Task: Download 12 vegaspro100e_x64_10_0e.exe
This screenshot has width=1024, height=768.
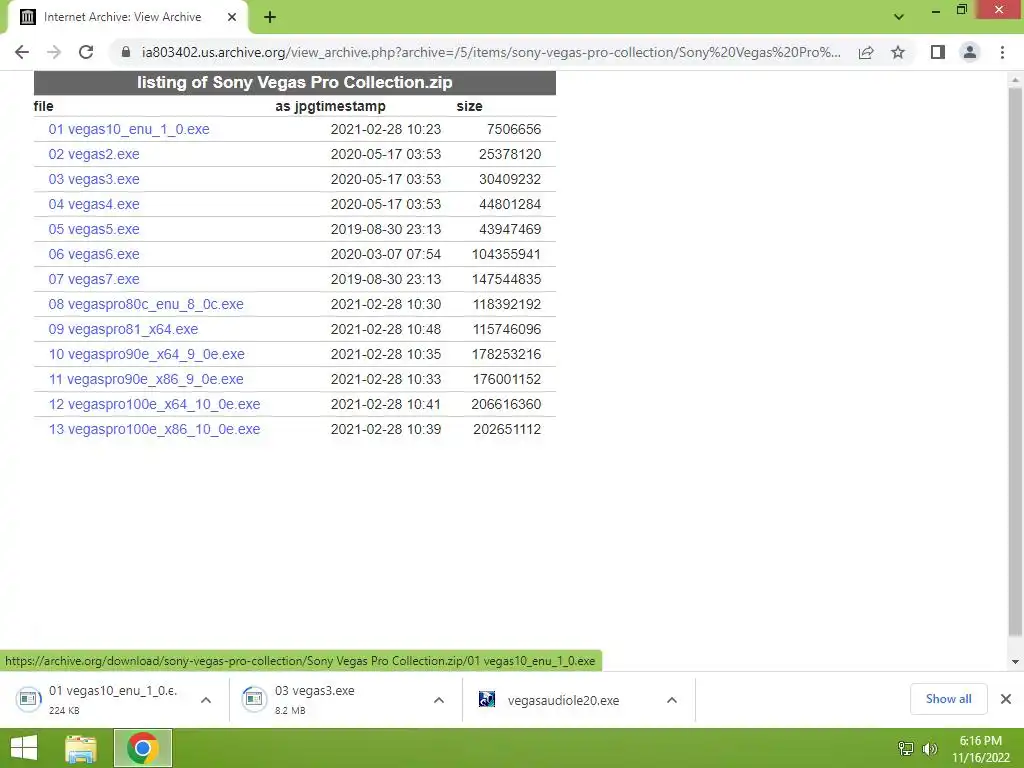Action: tap(154, 404)
